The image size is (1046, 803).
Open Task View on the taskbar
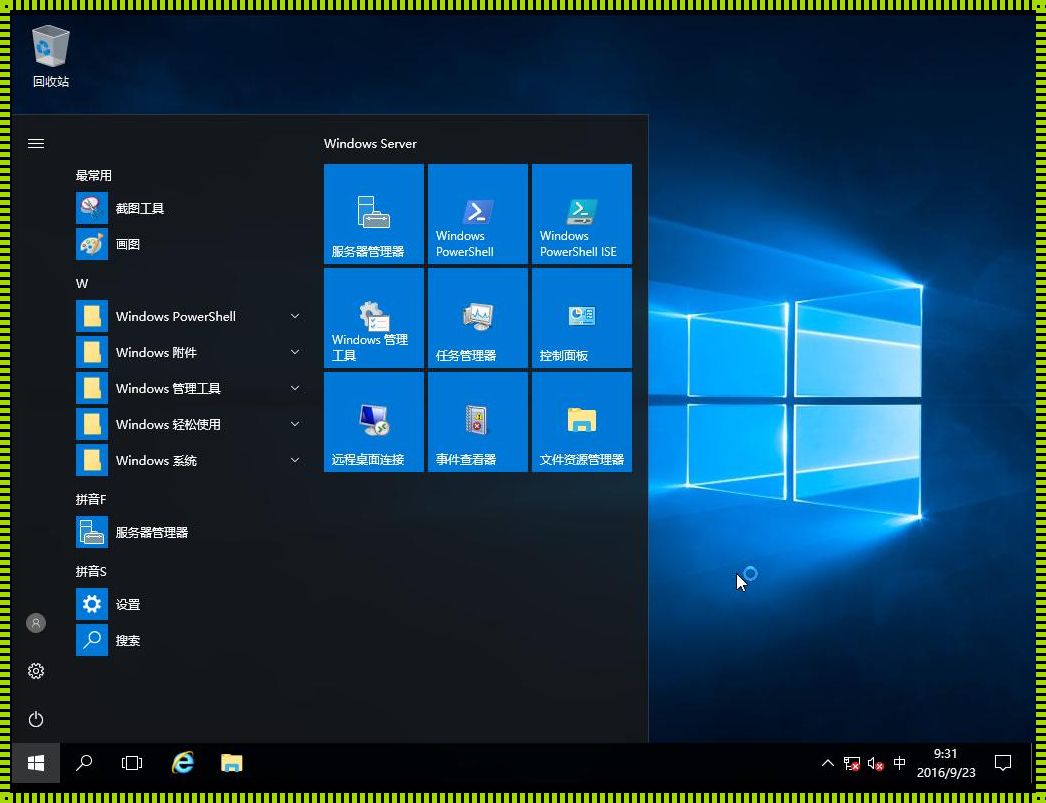coord(132,763)
